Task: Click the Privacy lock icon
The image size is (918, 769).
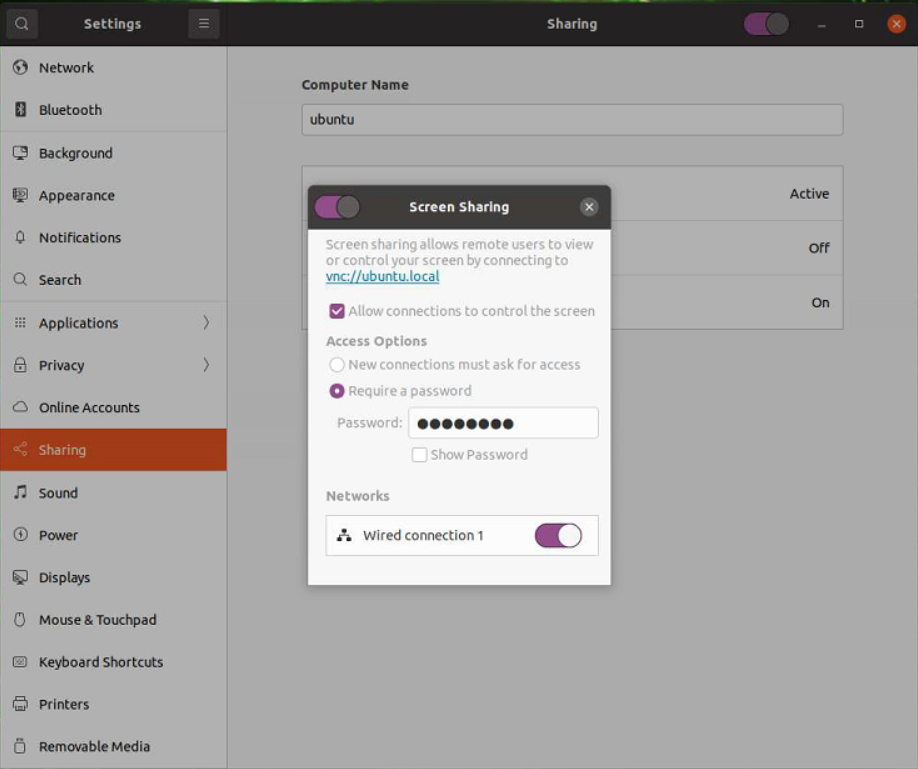Action: (20, 365)
